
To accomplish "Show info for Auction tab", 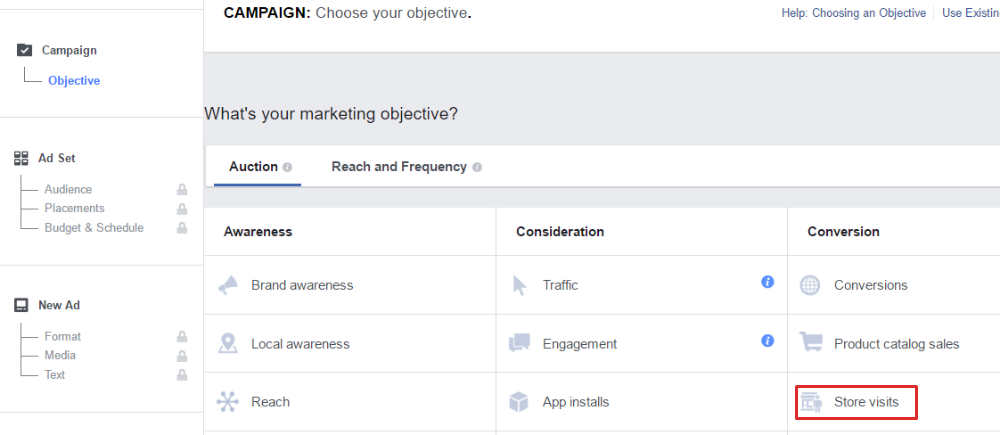I will tap(288, 168).
